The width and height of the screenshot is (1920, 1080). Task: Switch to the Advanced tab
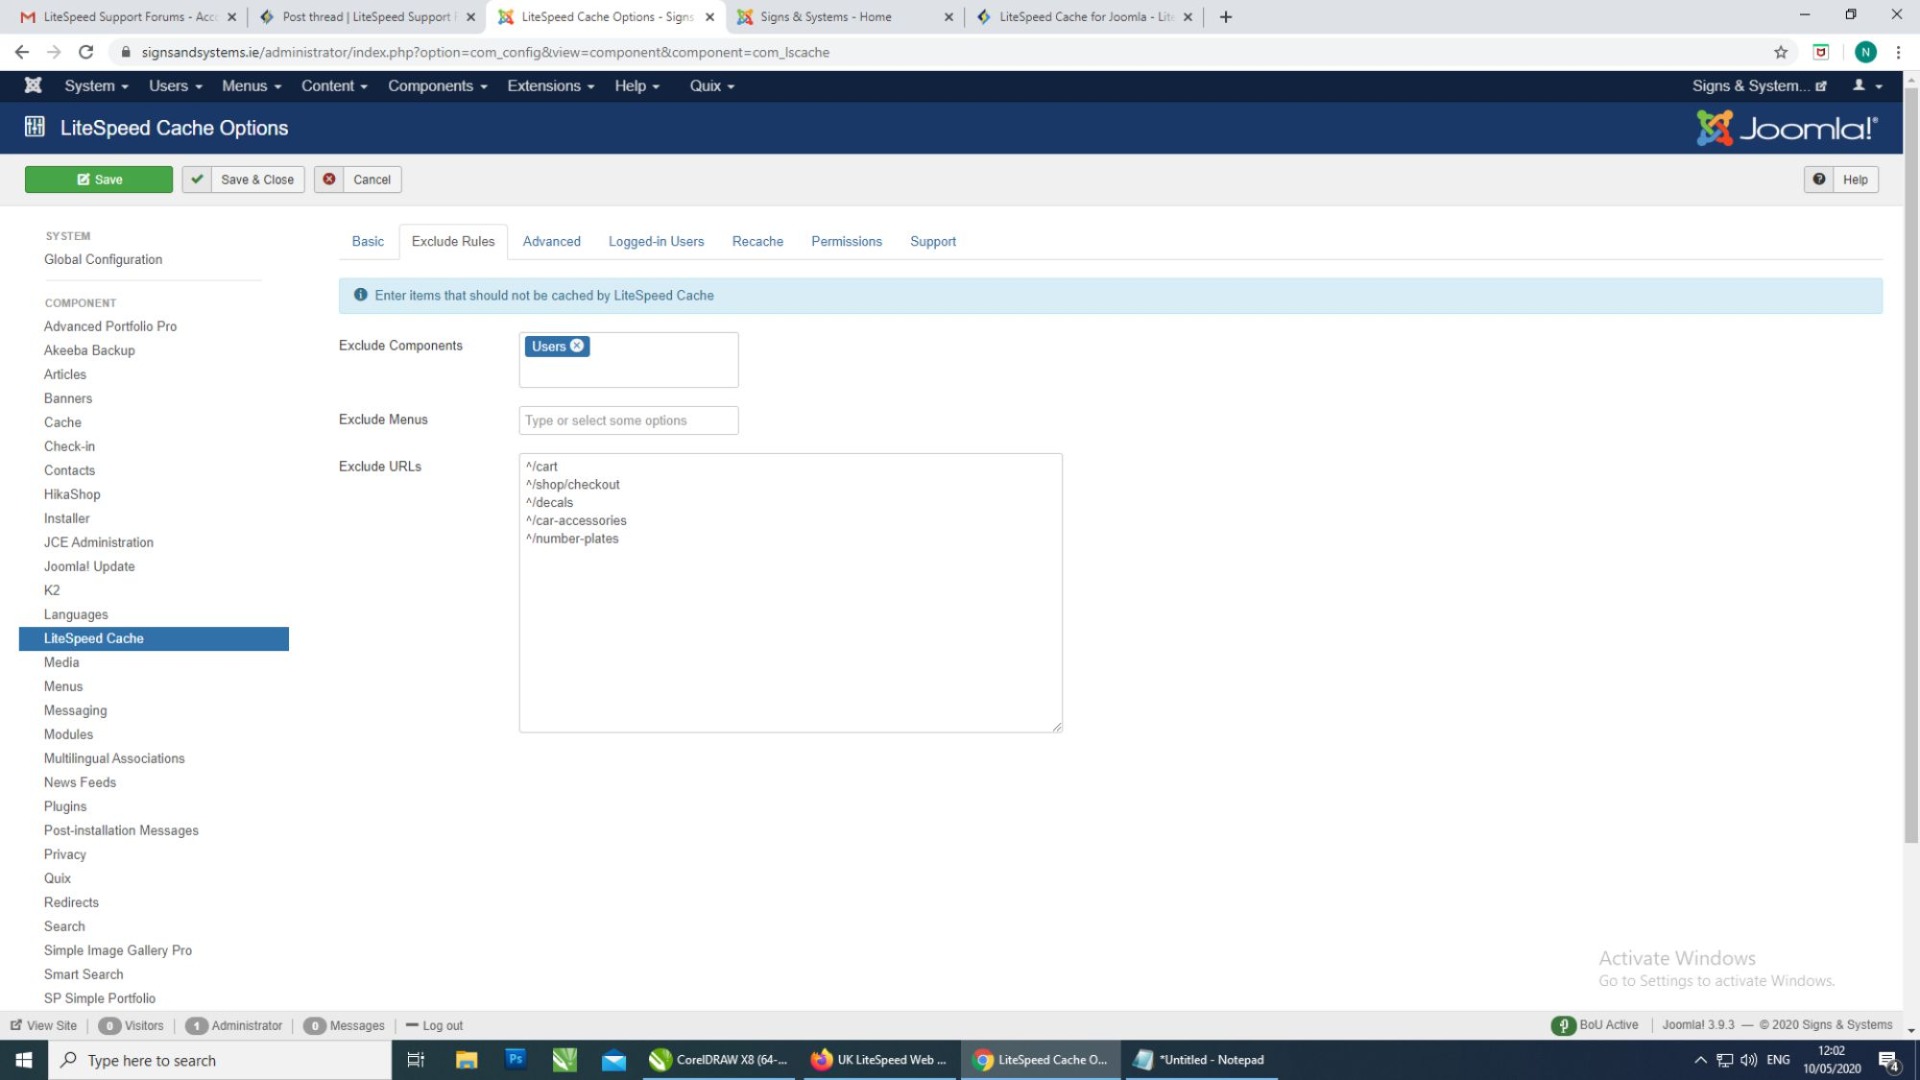(x=551, y=242)
